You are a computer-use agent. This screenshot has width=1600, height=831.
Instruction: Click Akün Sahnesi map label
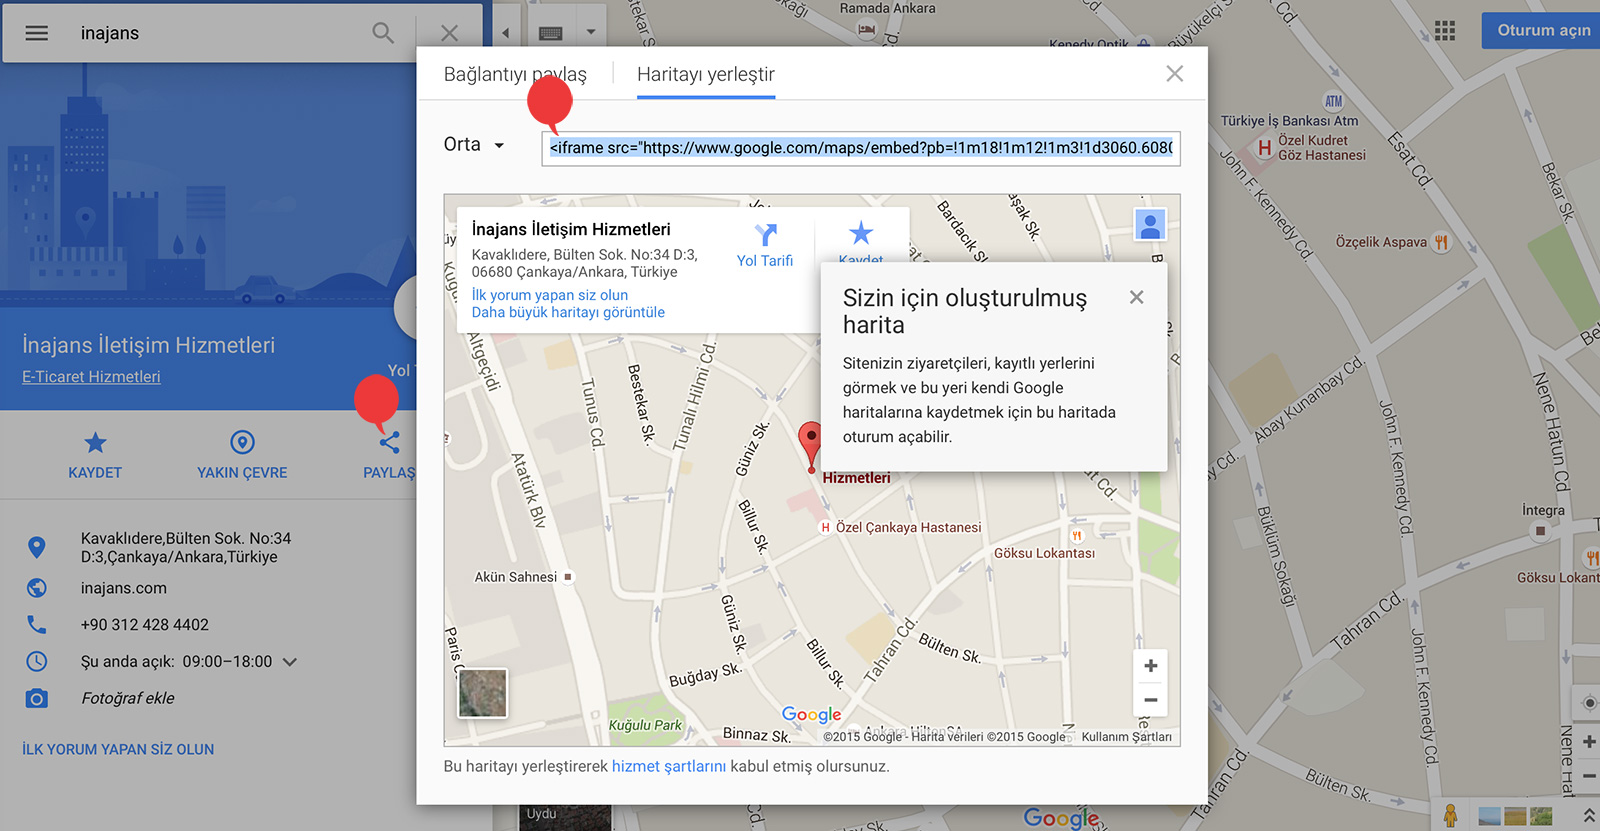(x=516, y=577)
